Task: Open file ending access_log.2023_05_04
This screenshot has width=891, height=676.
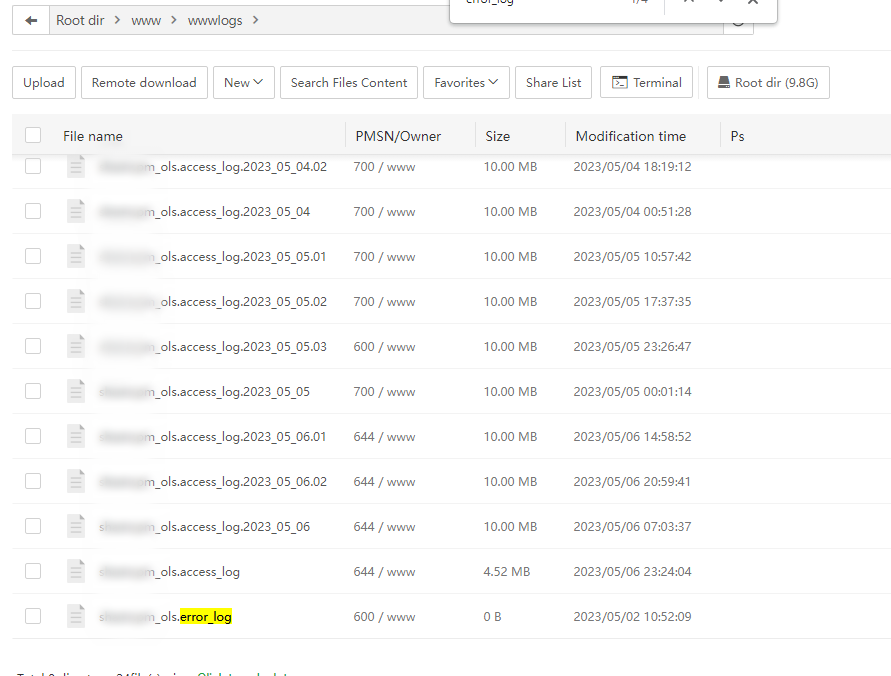Action: pyautogui.click(x=205, y=212)
